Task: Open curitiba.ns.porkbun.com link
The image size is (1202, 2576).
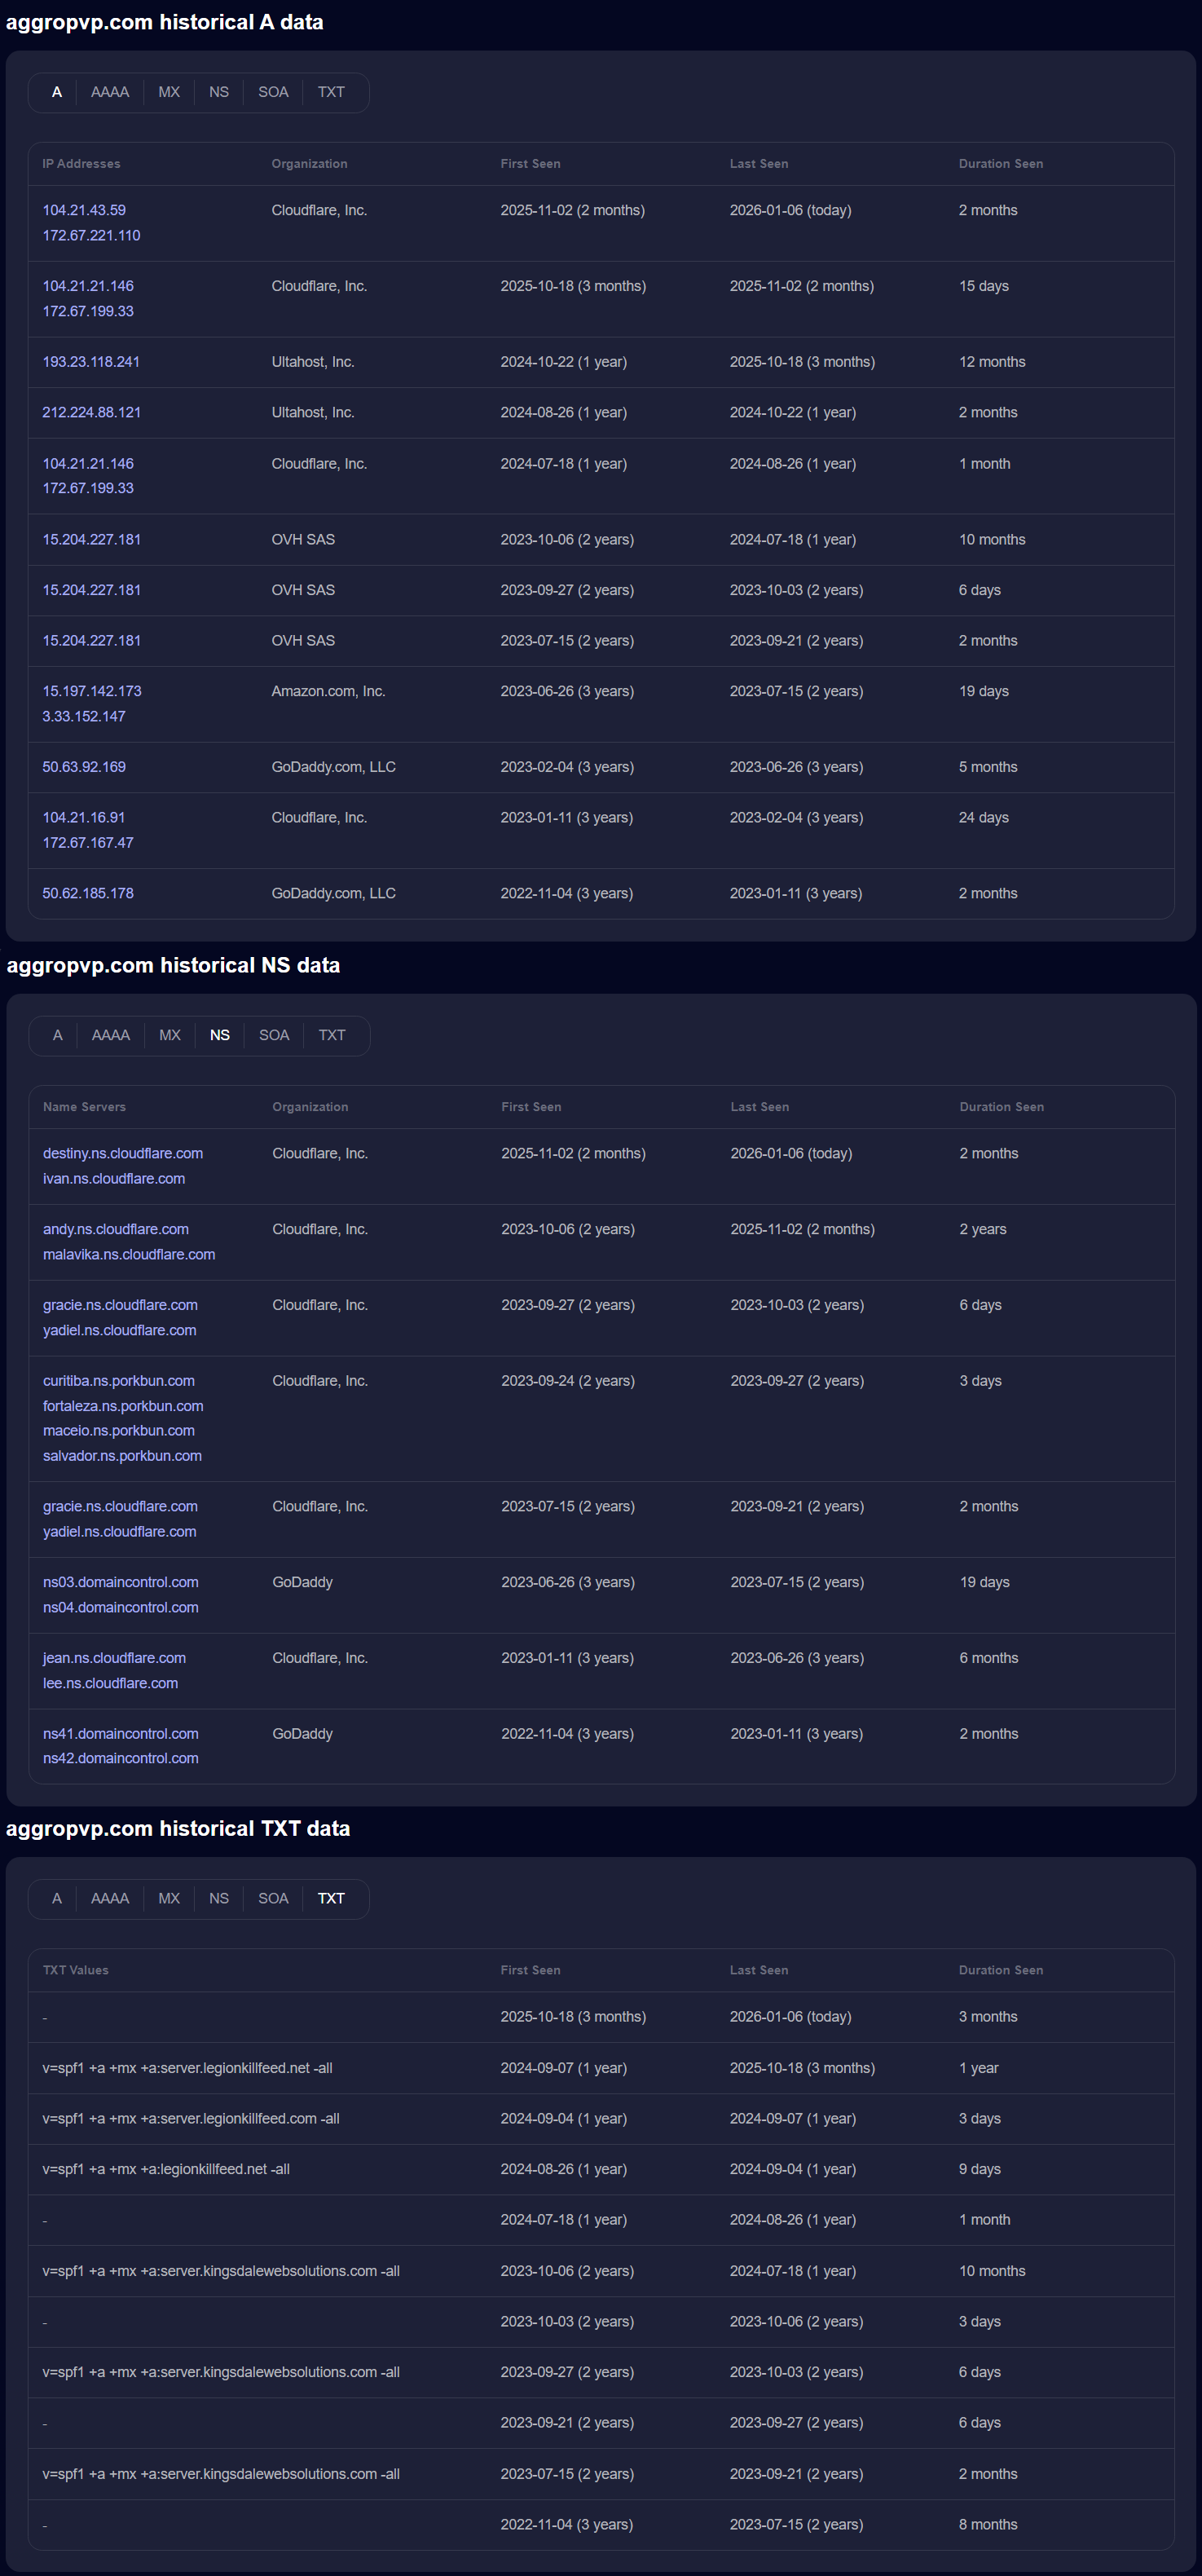Action: click(119, 1380)
